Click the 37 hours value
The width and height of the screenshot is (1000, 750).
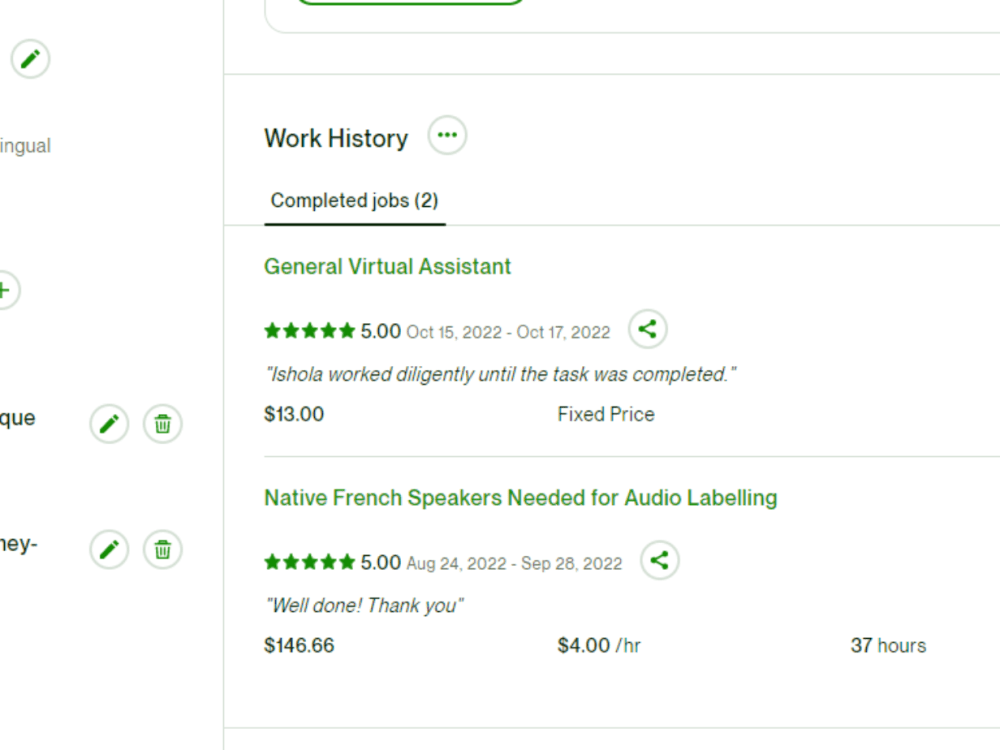coord(888,645)
